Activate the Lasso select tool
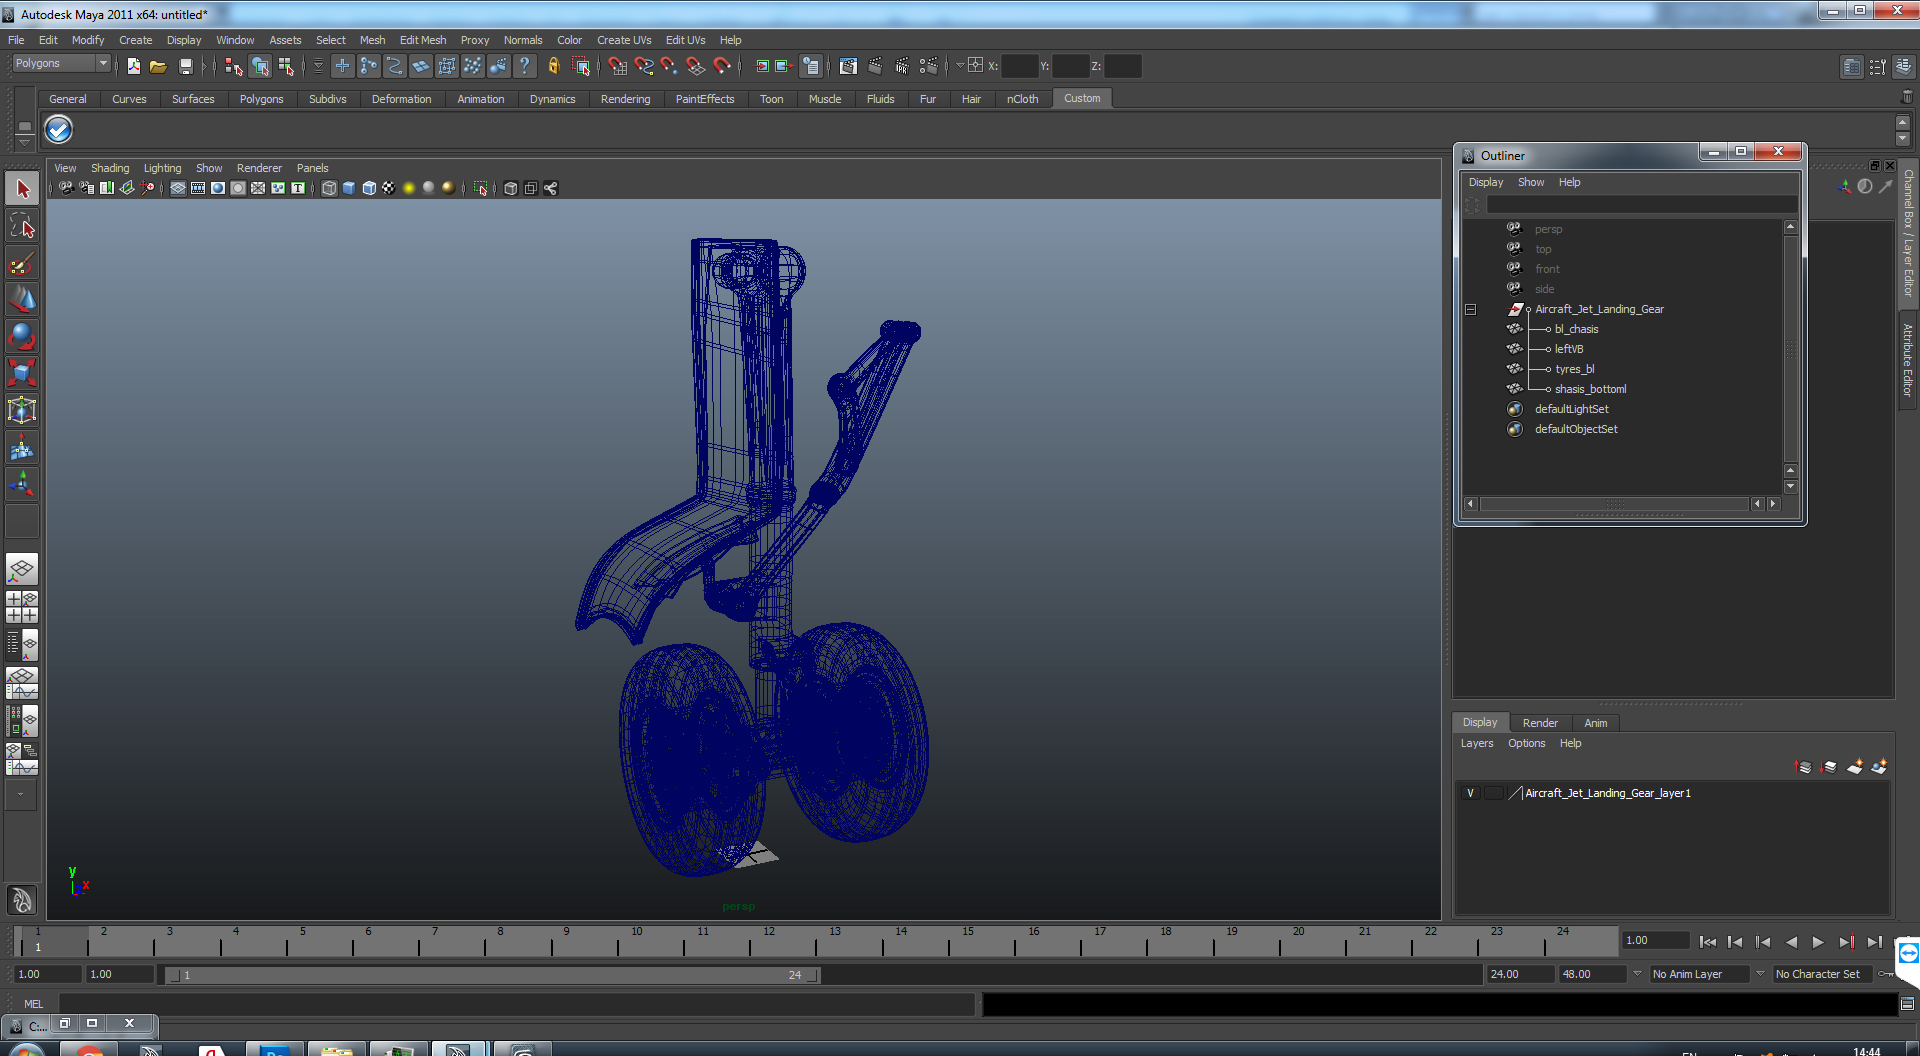The width and height of the screenshot is (1920, 1056). (22, 226)
